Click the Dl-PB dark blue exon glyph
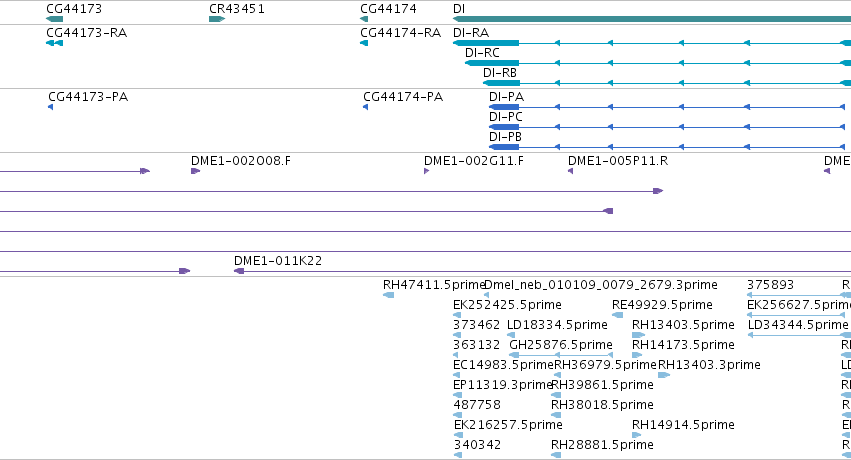Image resolution: width=851 pixels, height=460 pixels. point(504,147)
